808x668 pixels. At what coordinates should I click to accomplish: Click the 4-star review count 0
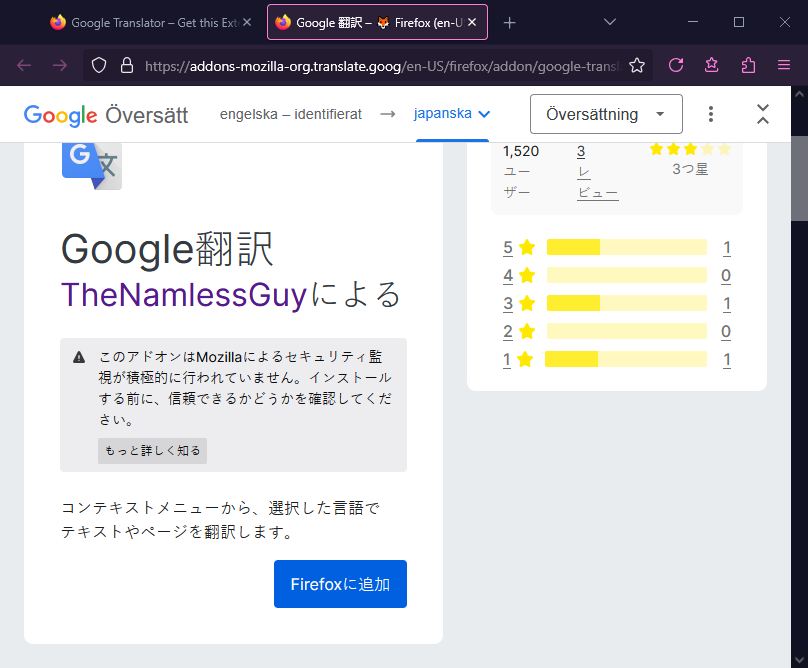(726, 276)
